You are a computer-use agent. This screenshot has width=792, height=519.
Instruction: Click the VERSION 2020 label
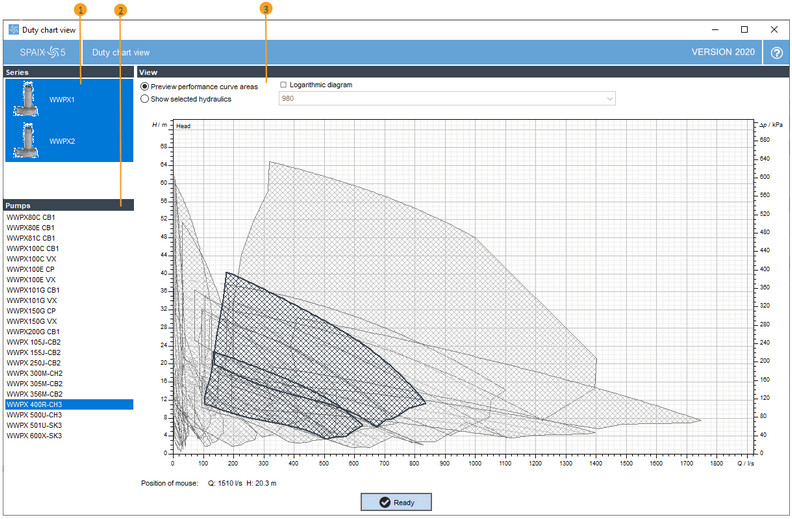(x=723, y=52)
